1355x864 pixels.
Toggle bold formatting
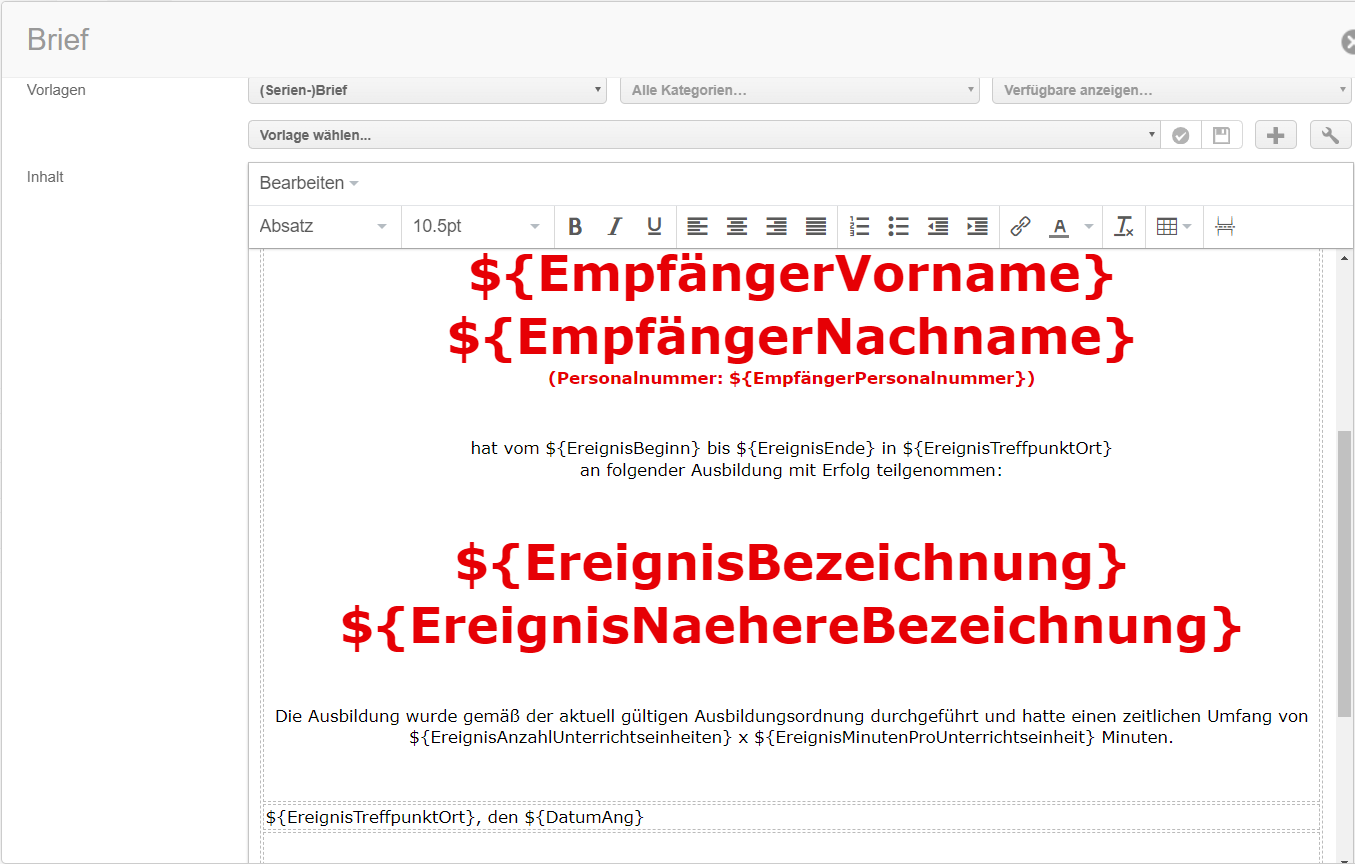(575, 227)
